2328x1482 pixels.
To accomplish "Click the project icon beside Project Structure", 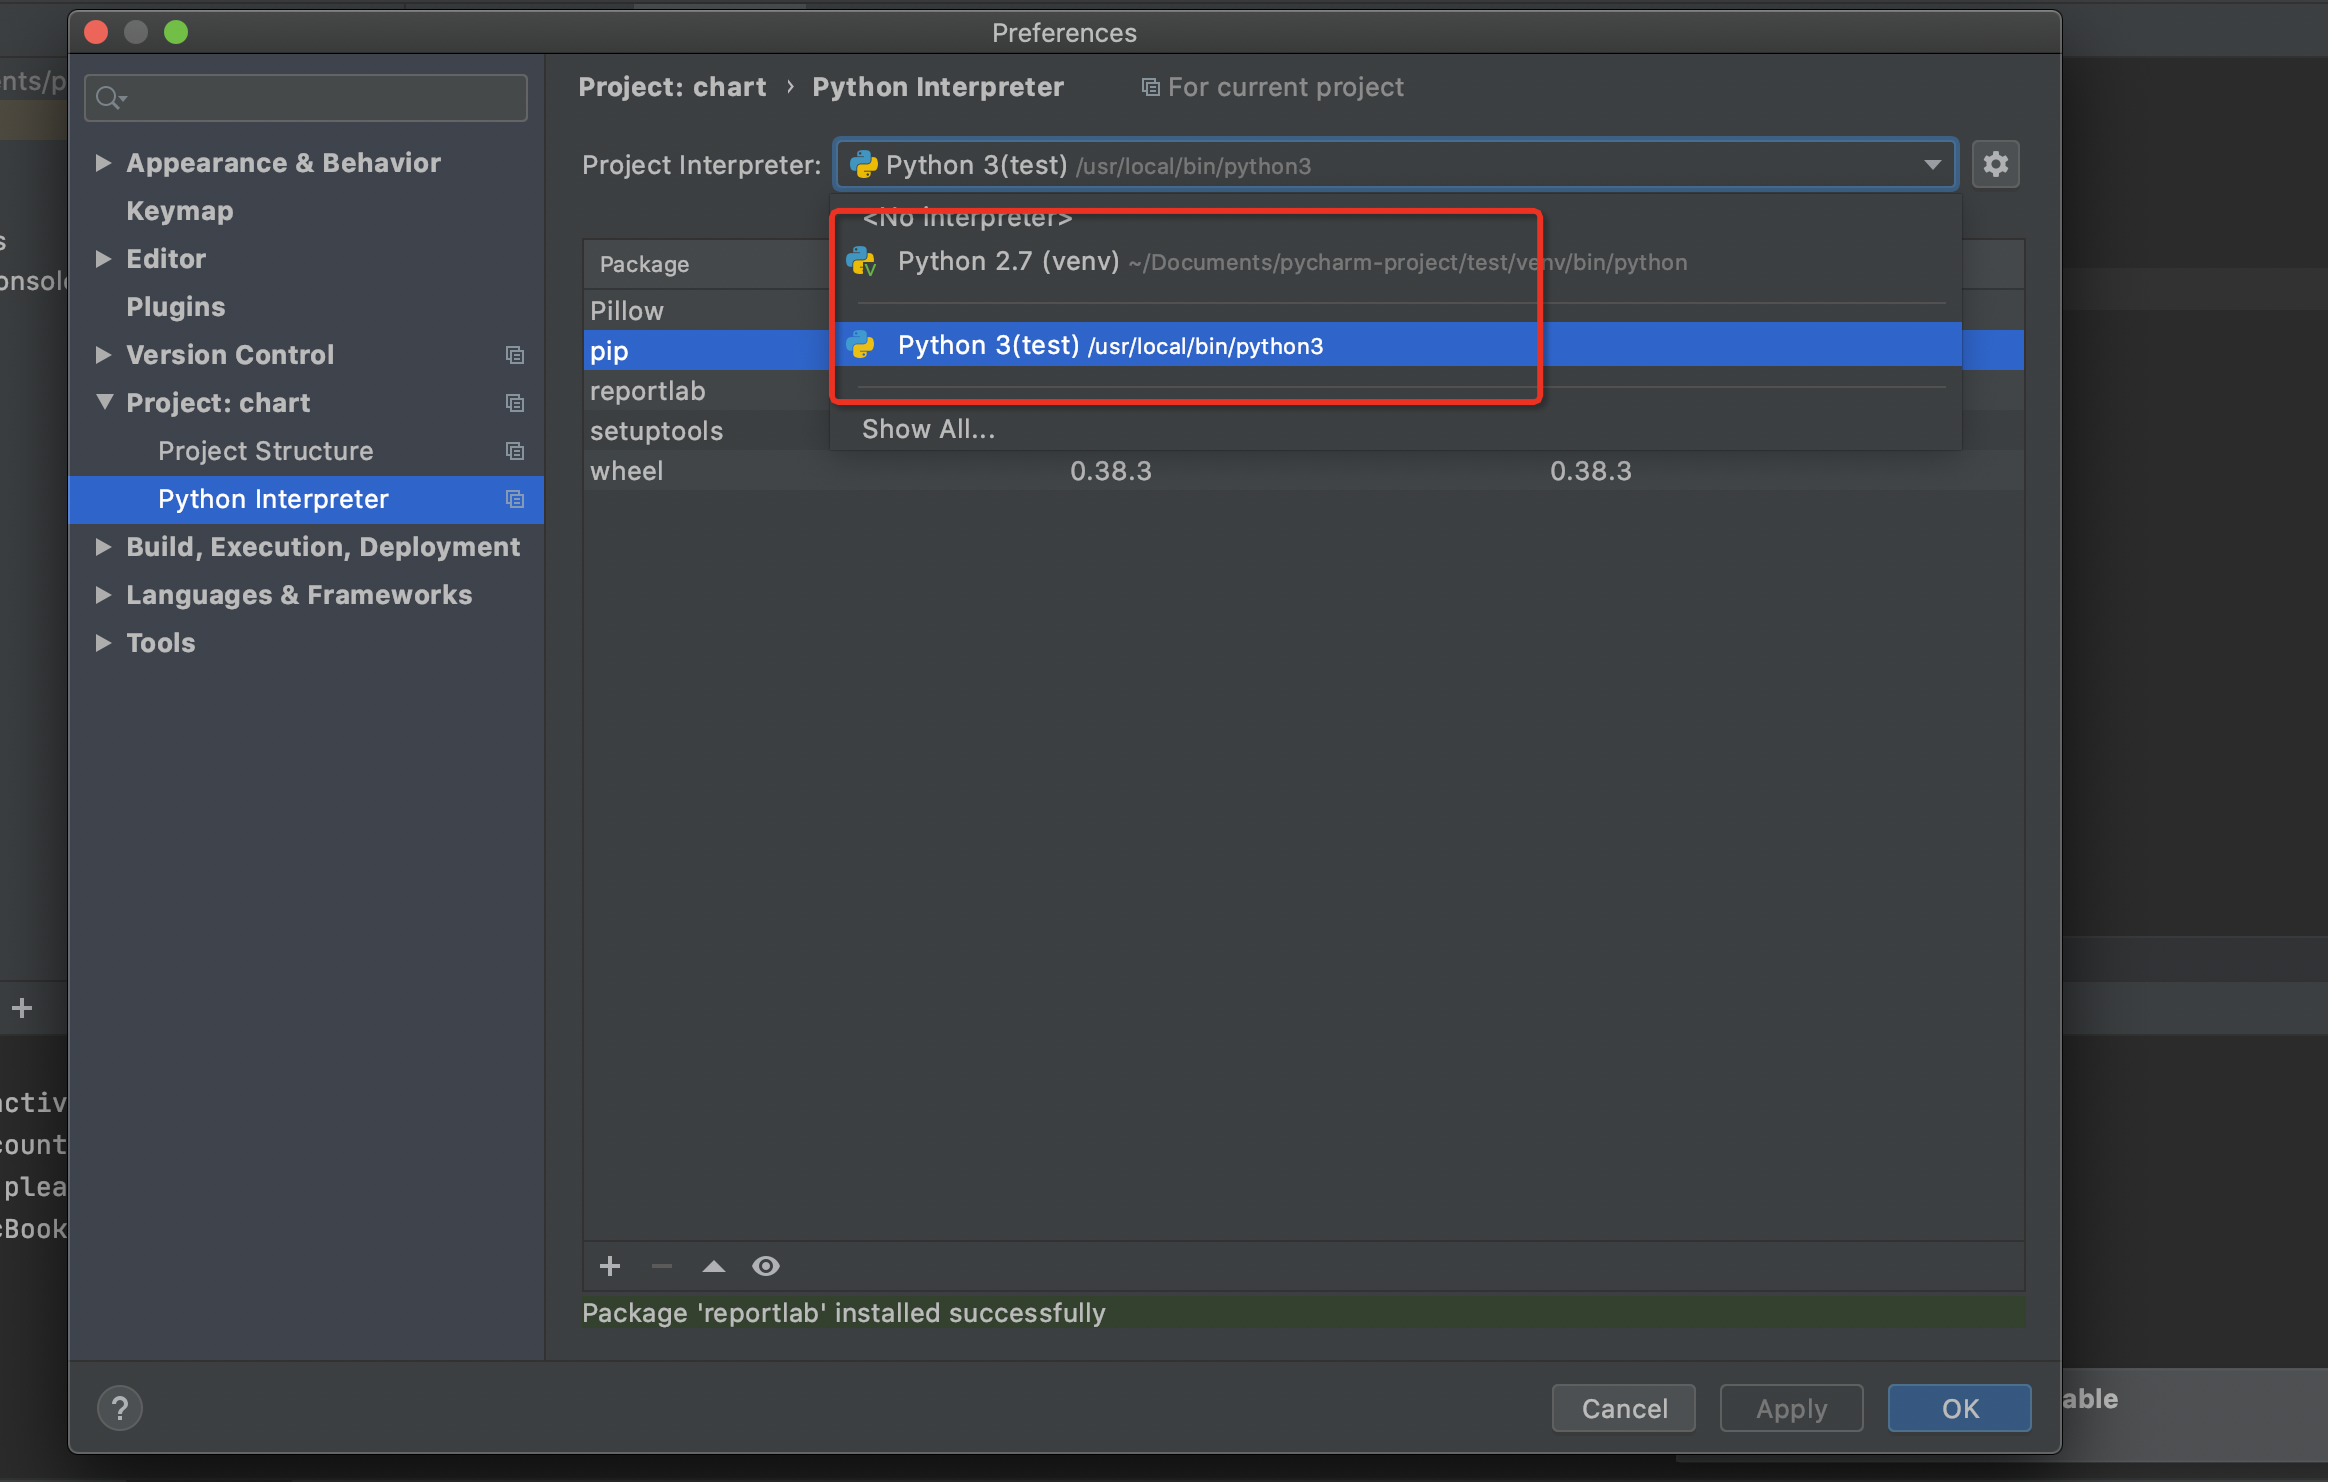I will [x=515, y=451].
